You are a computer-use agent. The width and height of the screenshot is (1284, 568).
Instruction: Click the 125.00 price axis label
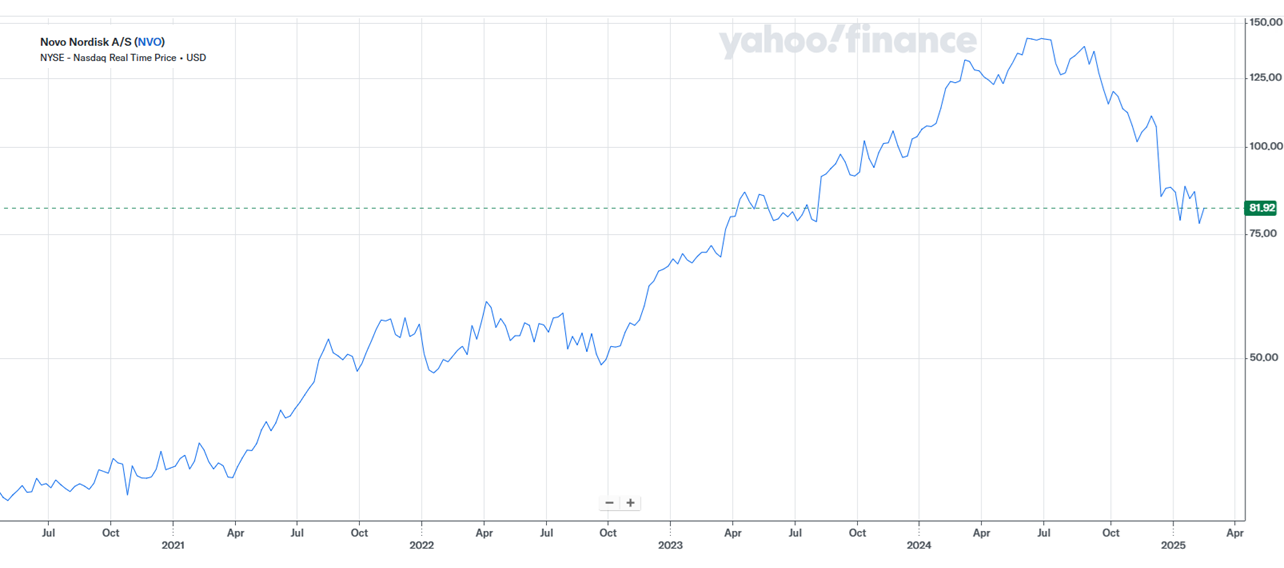tap(1265, 77)
